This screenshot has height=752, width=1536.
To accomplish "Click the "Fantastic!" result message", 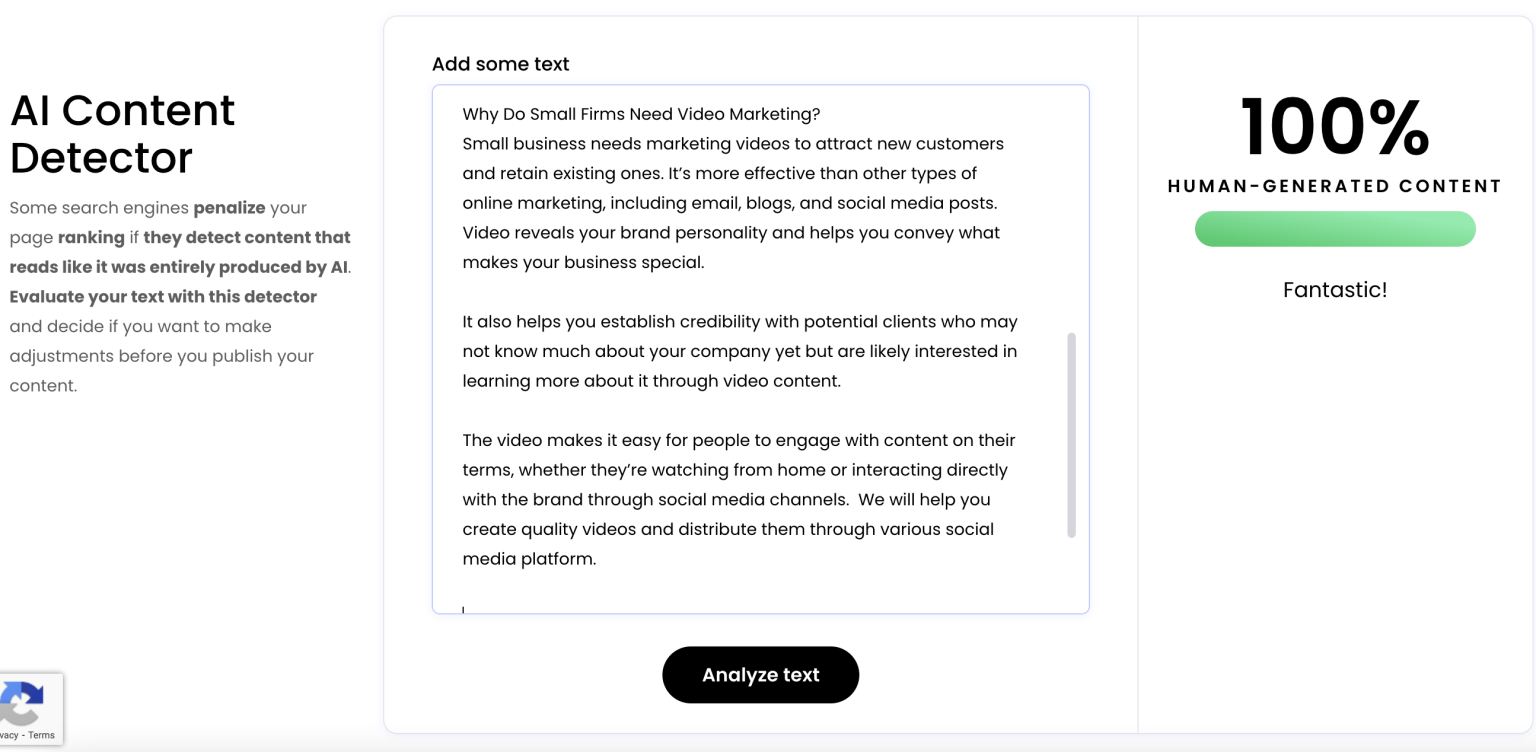I will (x=1334, y=290).
